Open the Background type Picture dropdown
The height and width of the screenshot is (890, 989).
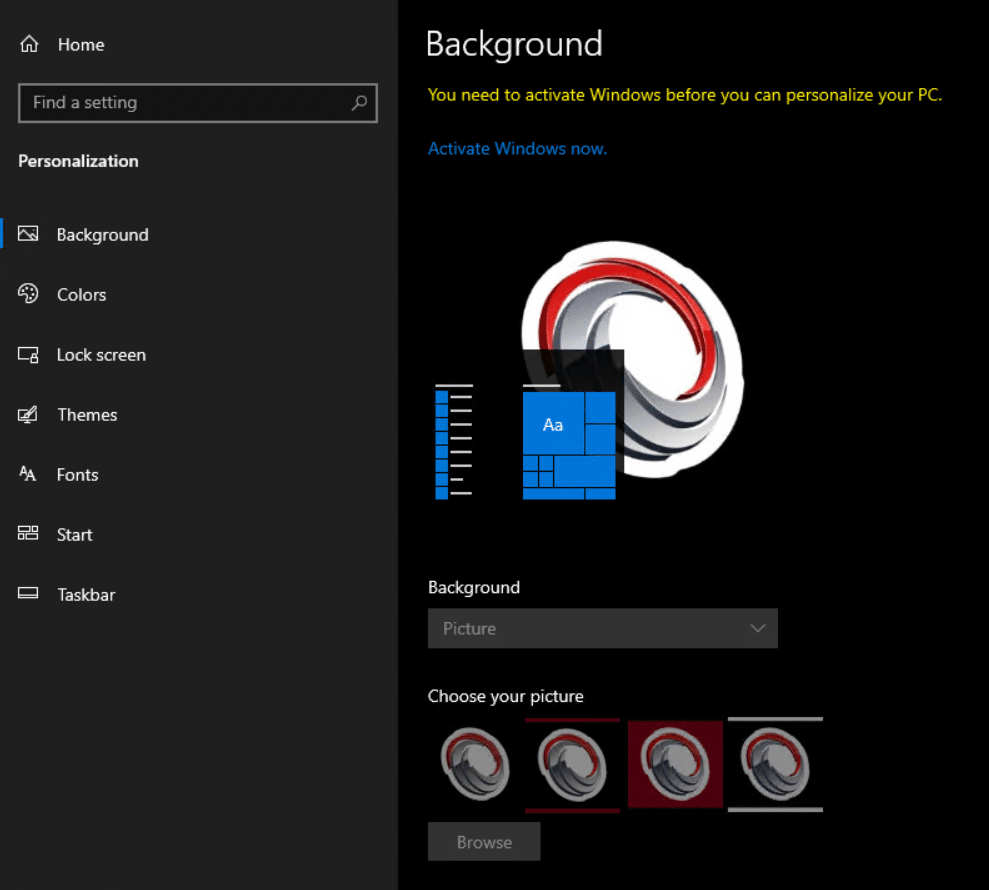click(x=602, y=628)
